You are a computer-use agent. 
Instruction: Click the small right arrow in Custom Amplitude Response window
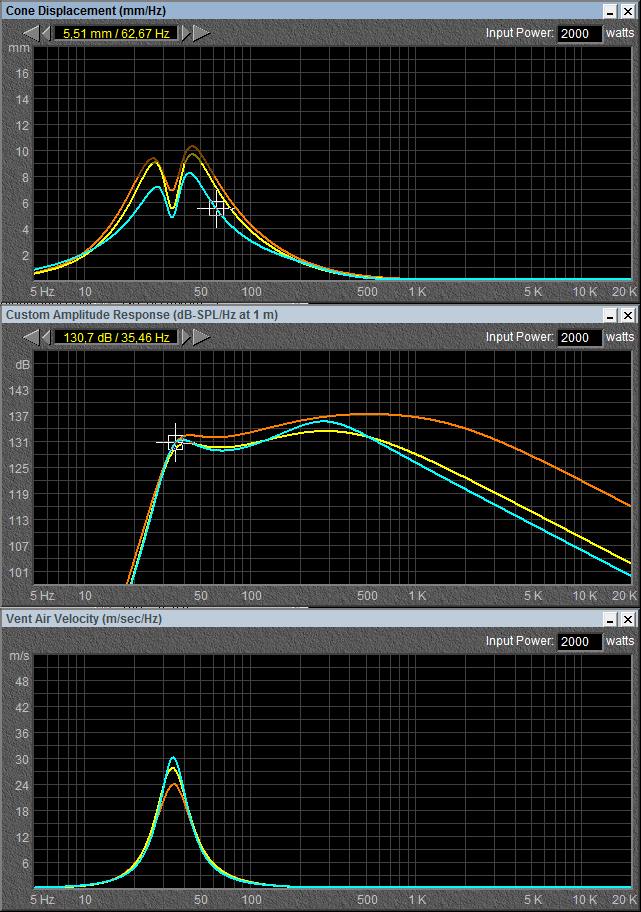(186, 337)
